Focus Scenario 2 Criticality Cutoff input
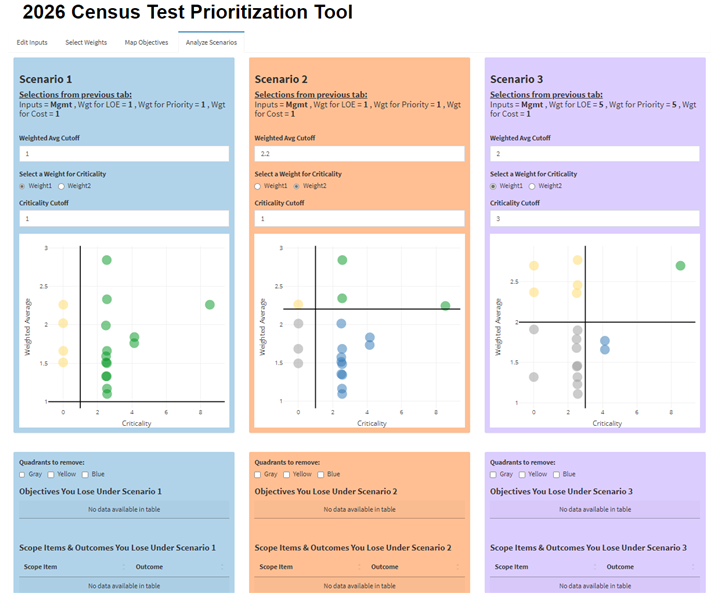720x593 pixels. coord(359,218)
